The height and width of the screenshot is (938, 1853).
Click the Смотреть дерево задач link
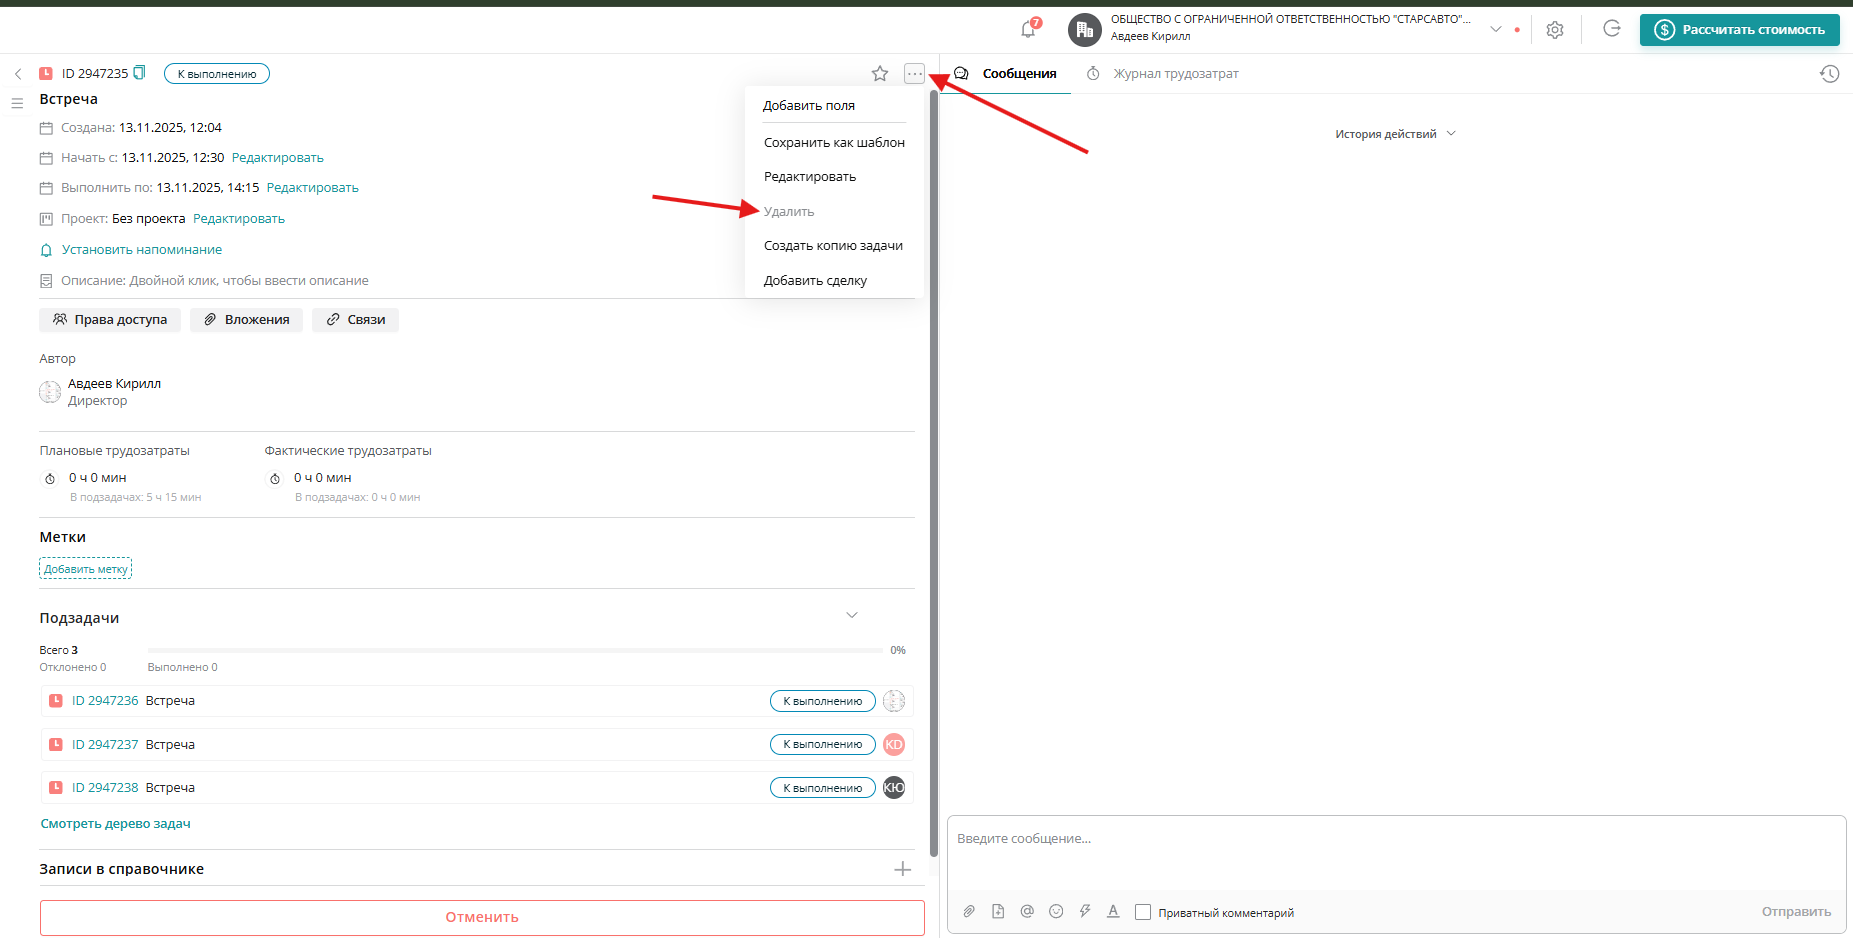[116, 824]
